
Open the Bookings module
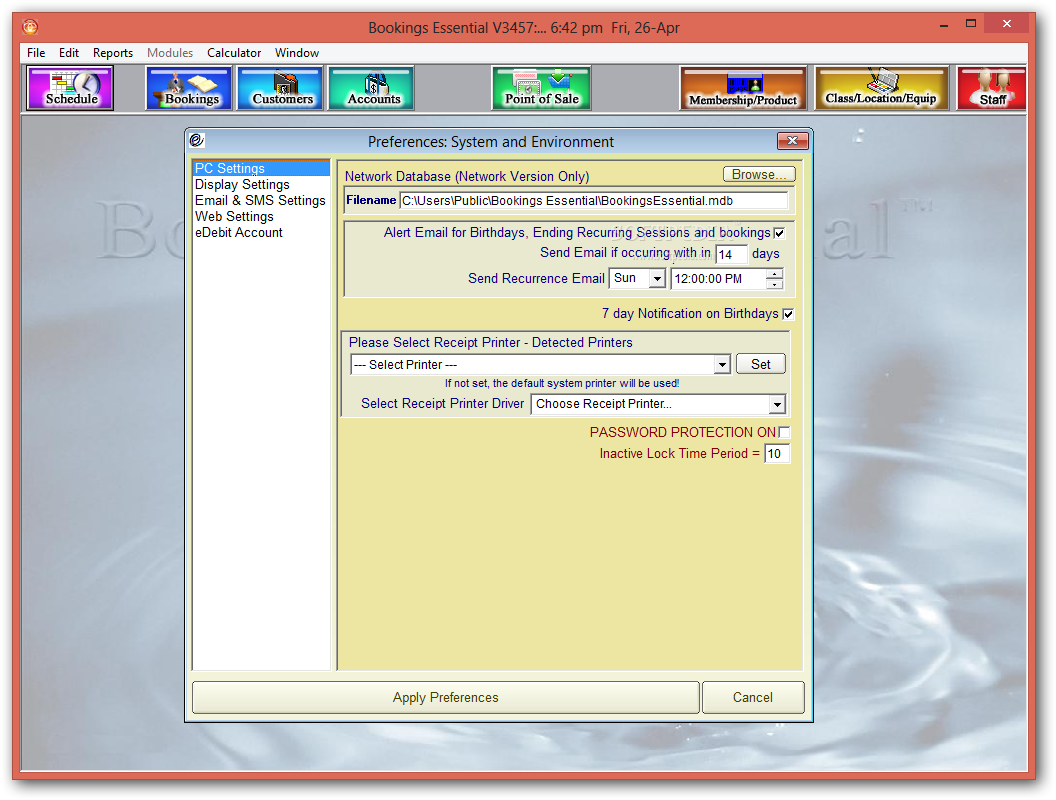click(189, 88)
